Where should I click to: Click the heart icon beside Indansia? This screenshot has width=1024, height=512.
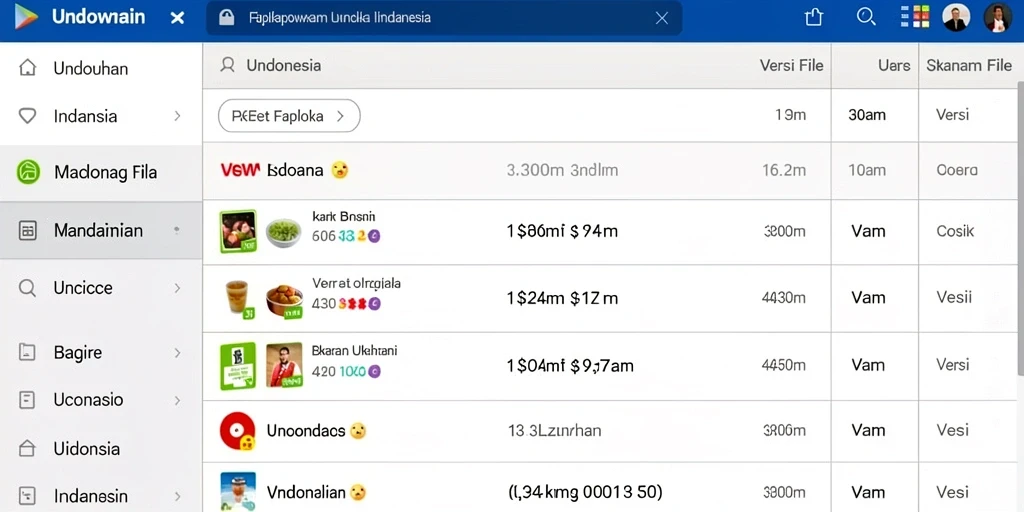coord(27,116)
